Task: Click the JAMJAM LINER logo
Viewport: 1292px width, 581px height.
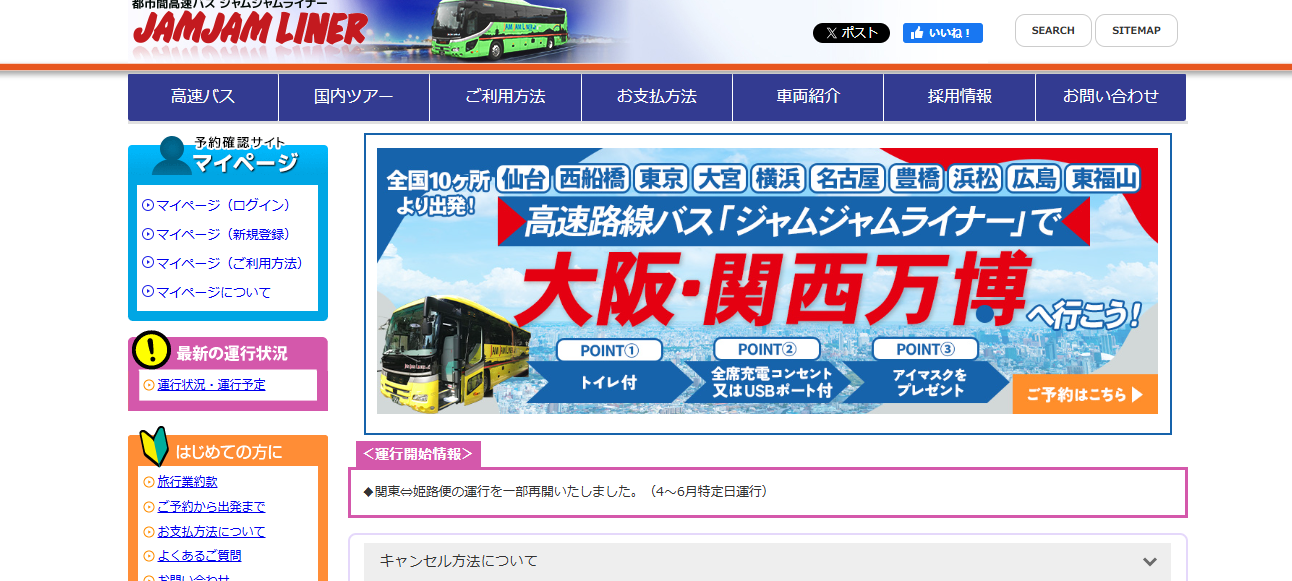Action: point(250,32)
